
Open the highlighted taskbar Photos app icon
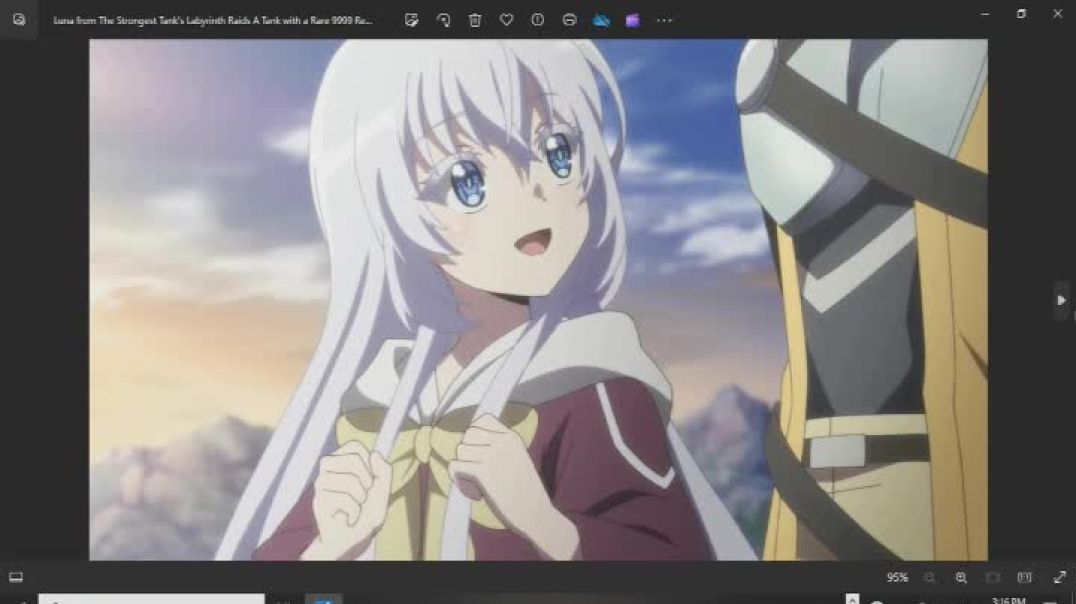click(x=323, y=600)
